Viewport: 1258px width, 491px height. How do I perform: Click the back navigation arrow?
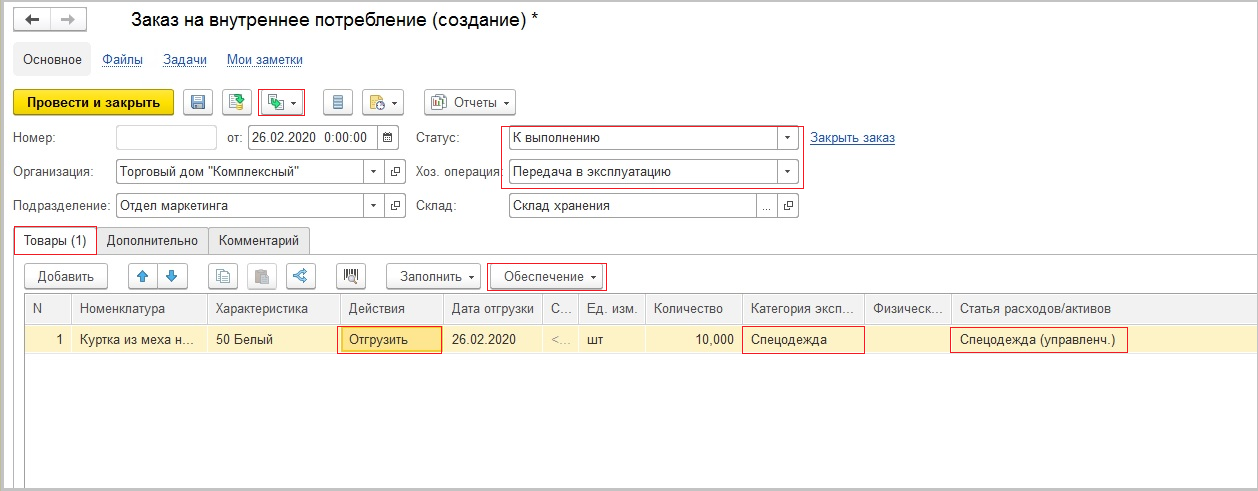click(32, 20)
